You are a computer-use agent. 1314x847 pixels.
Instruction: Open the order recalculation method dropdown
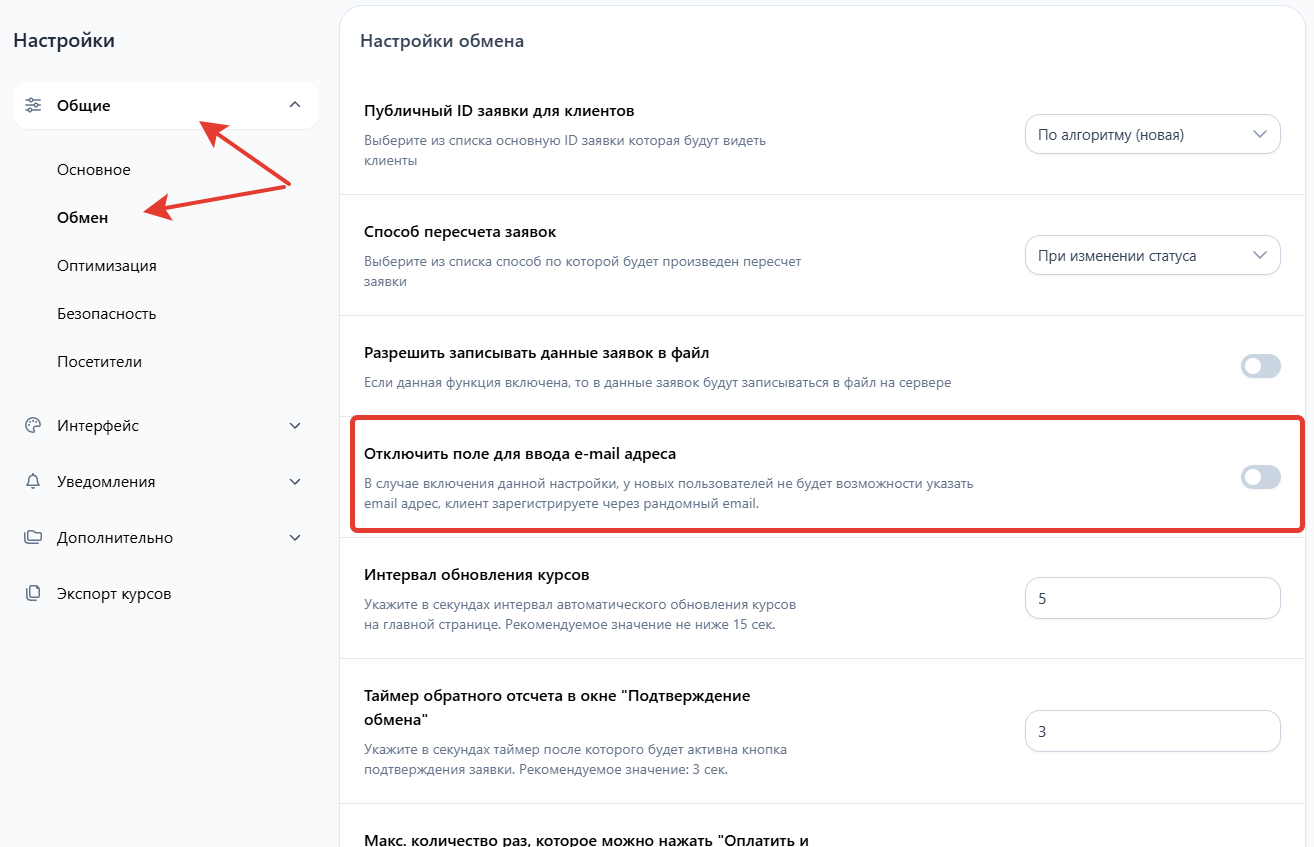(x=1152, y=255)
